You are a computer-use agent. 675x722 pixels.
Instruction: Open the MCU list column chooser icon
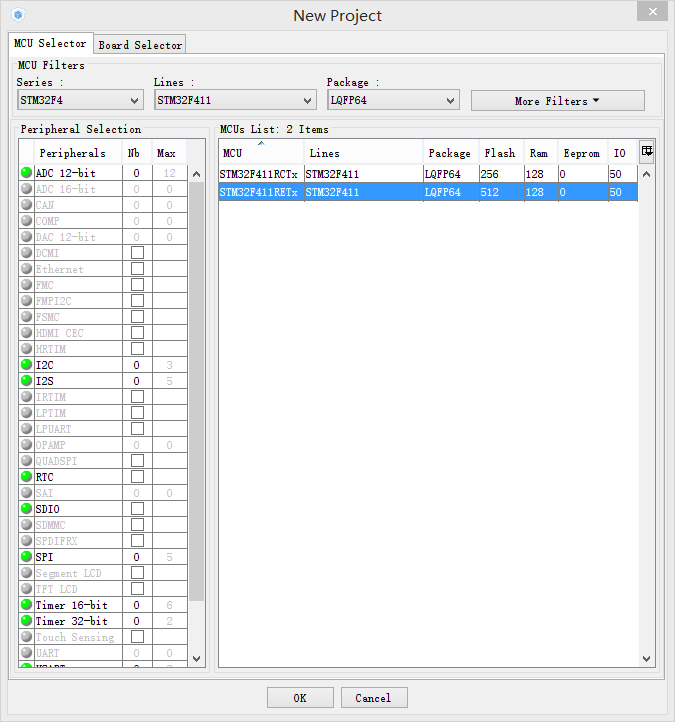[646, 151]
